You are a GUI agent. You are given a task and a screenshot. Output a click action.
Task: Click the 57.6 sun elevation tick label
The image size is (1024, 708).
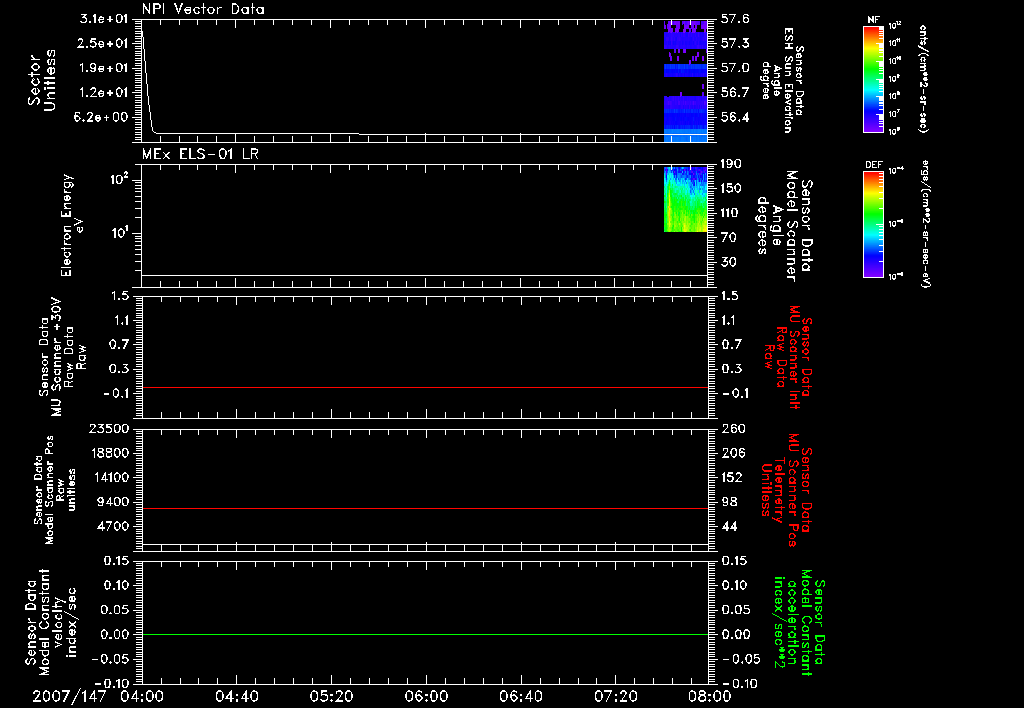click(735, 19)
